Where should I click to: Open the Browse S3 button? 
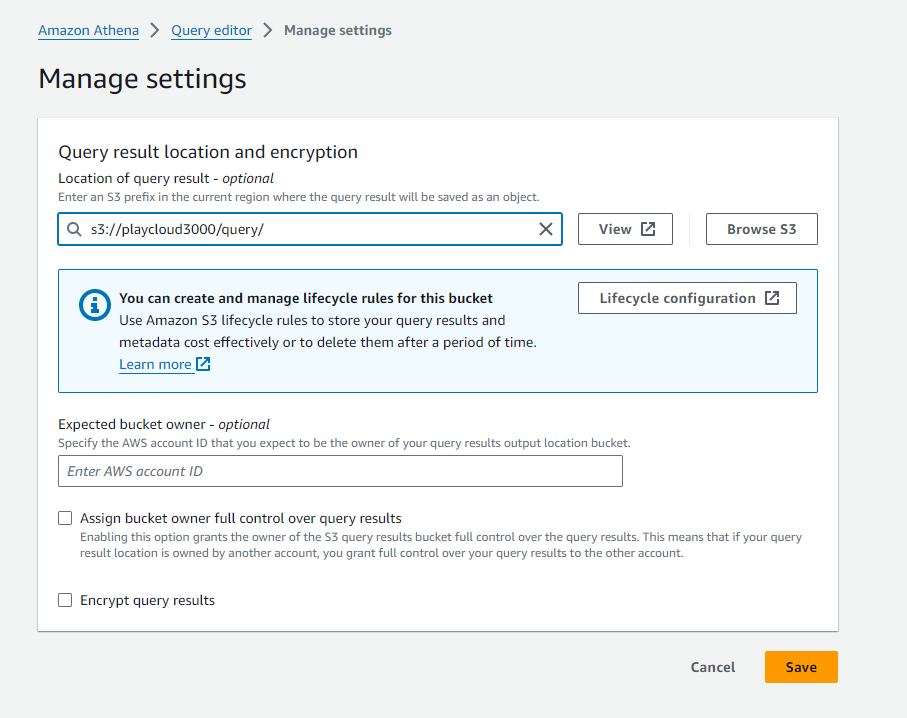[761, 229]
